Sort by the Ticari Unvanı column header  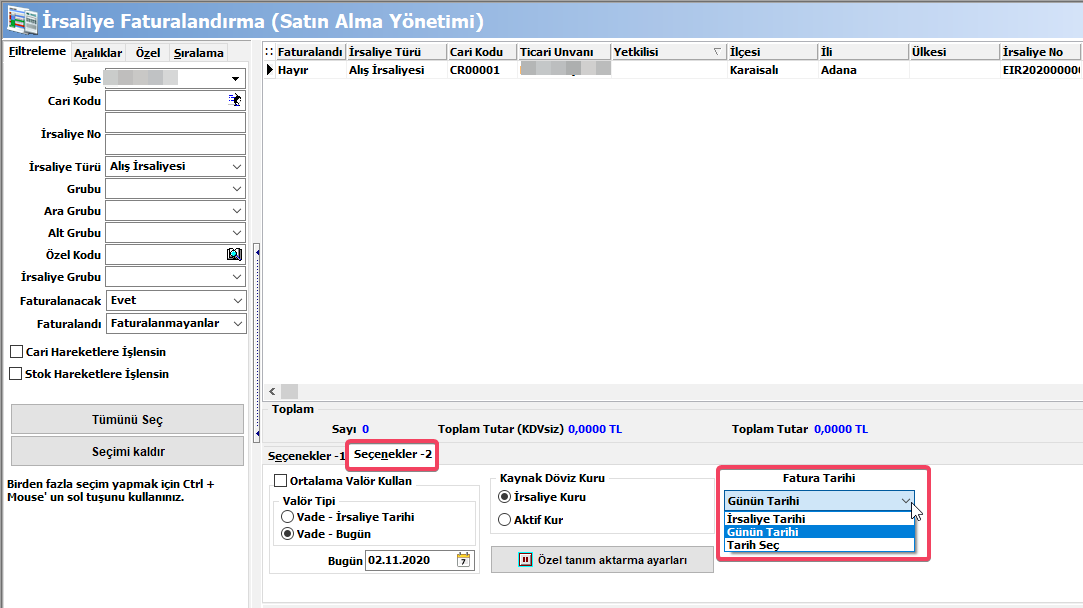(564, 52)
